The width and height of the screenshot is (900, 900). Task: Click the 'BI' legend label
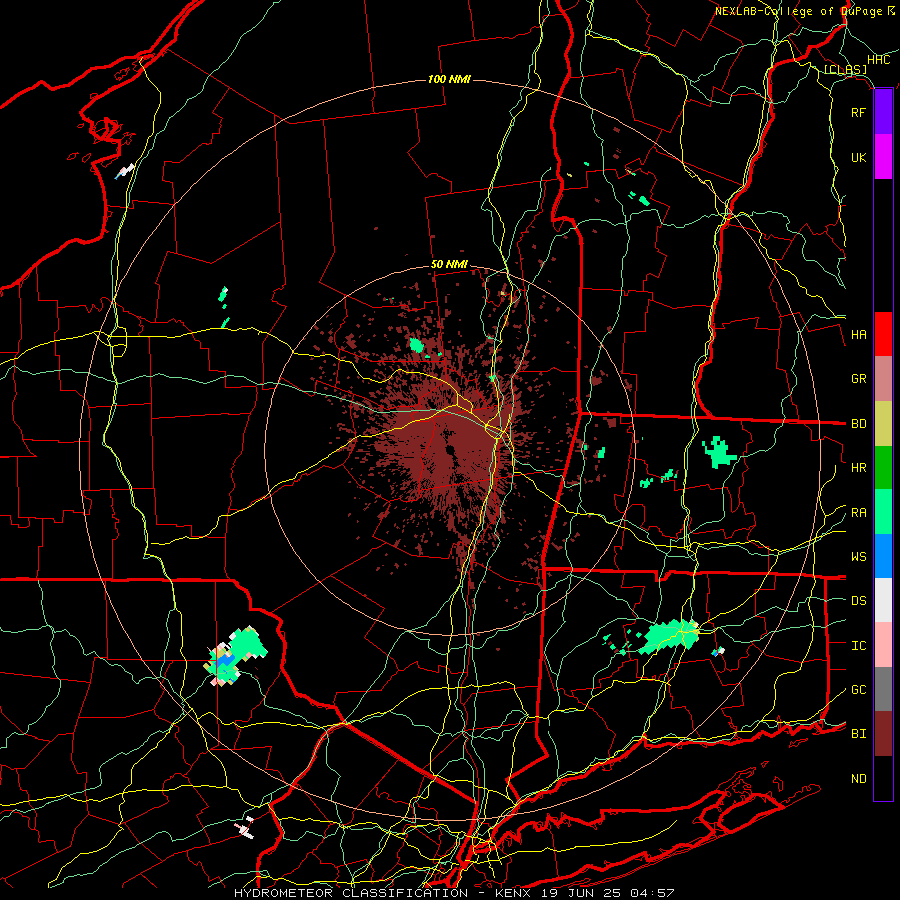point(859,734)
